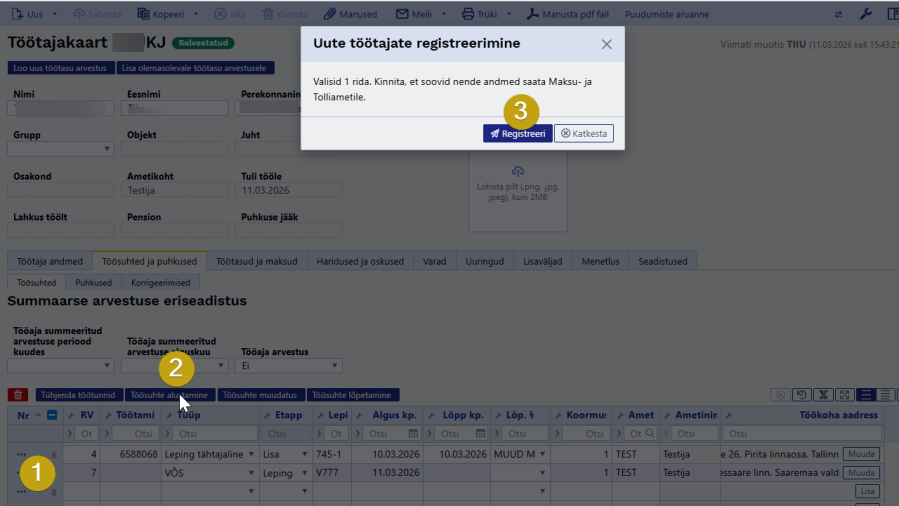The height and width of the screenshot is (506, 899).
Task: Toggle the blue select-all box in the Nr header
Action: point(52,415)
